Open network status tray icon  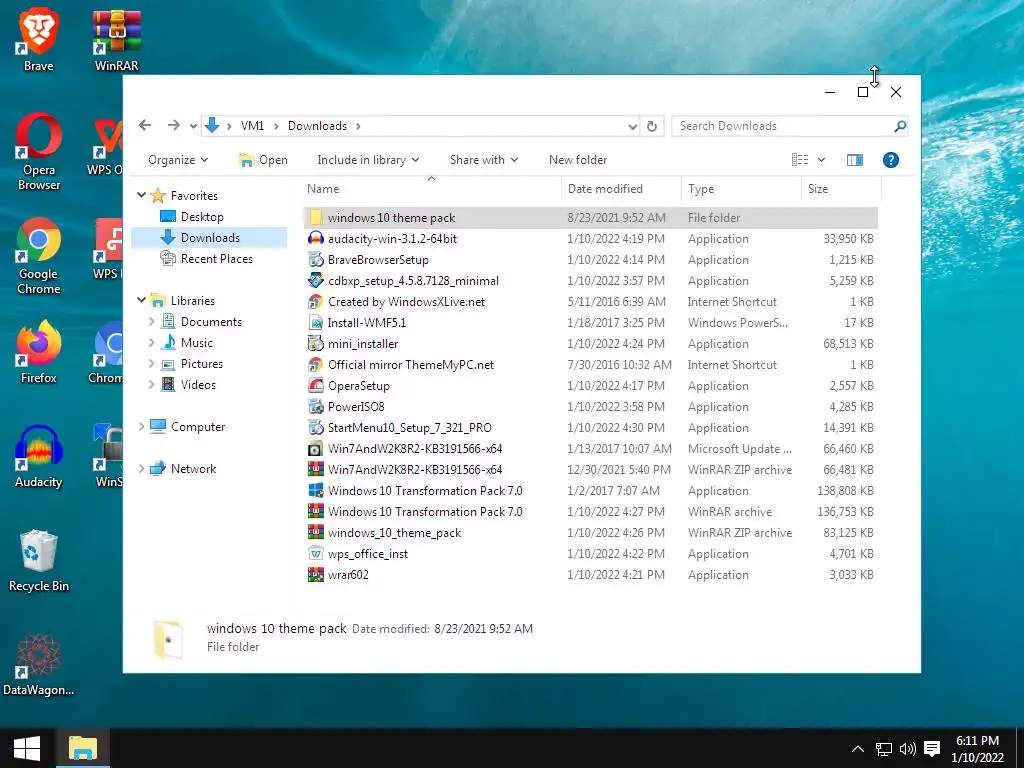tap(884, 749)
